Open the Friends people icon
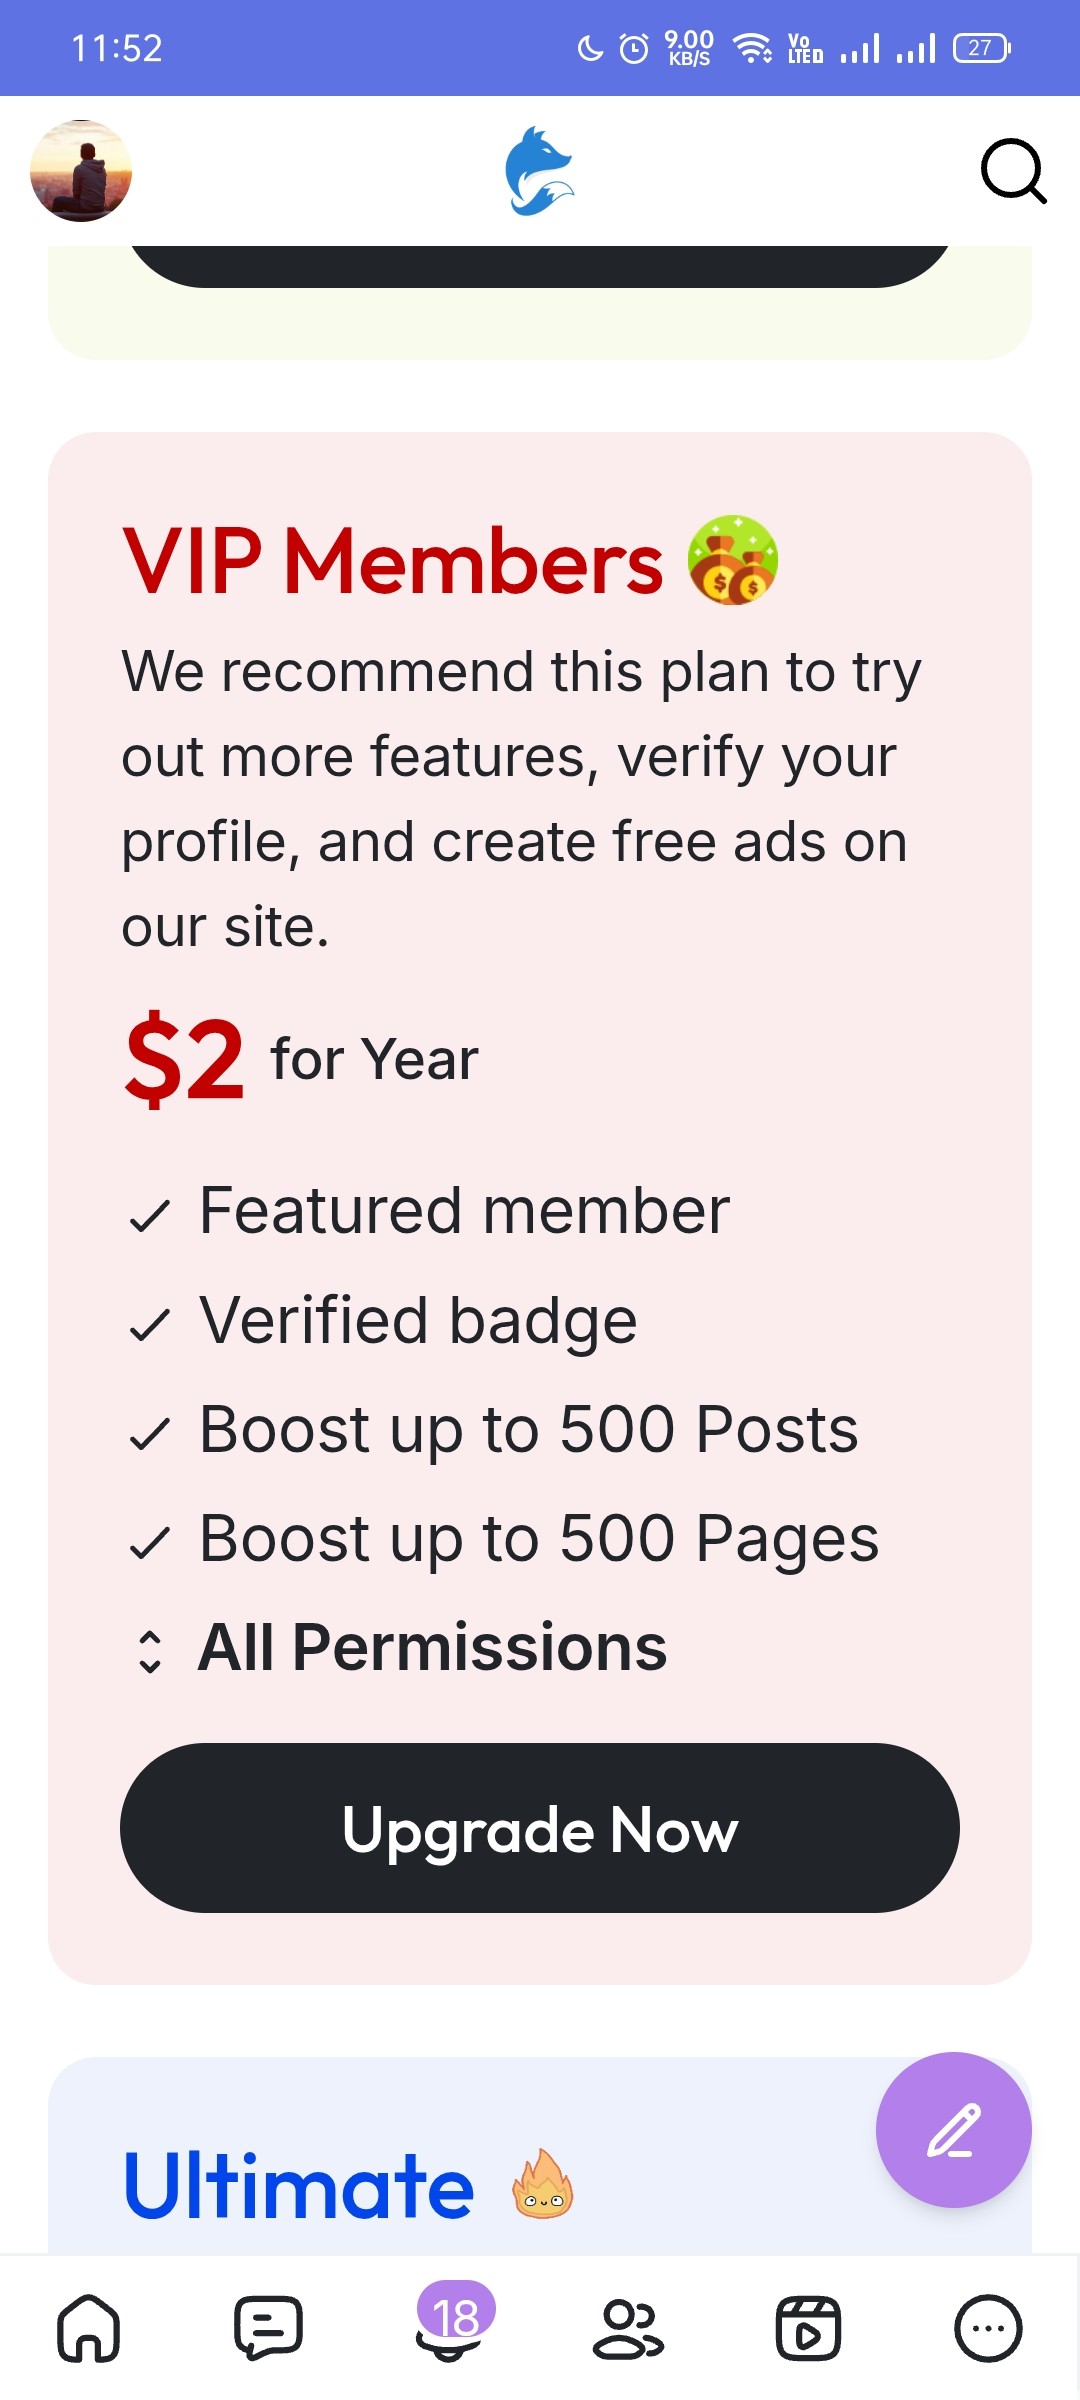Viewport: 1080px width, 2400px height. (x=628, y=2328)
